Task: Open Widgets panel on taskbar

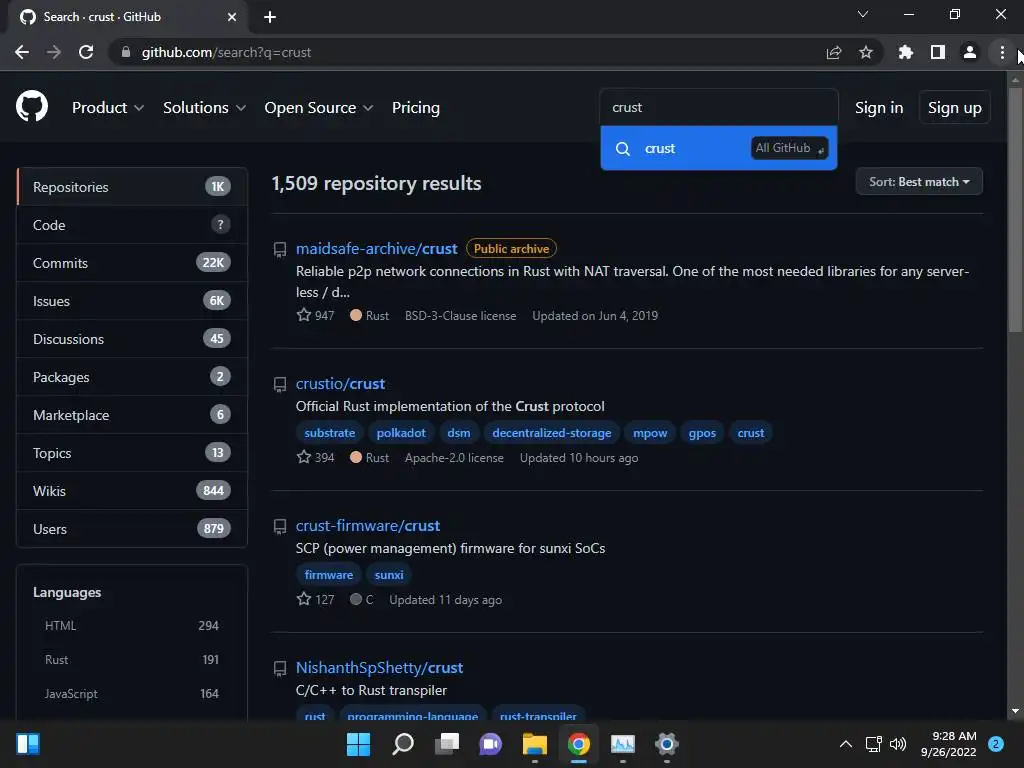Action: point(27,744)
